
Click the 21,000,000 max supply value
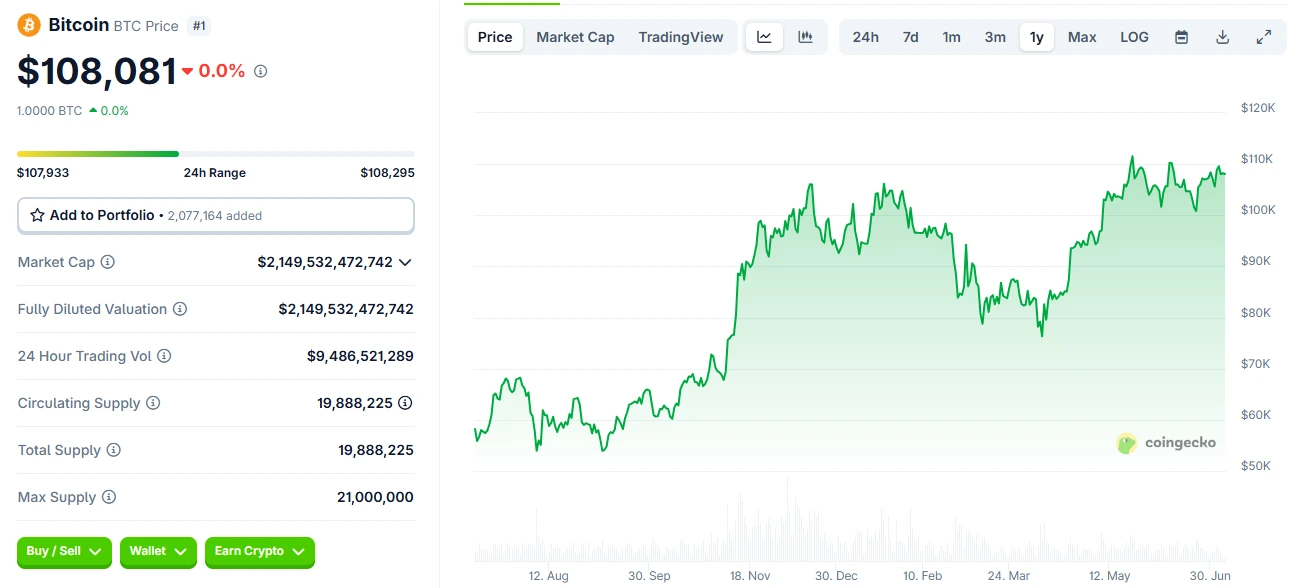tap(376, 497)
